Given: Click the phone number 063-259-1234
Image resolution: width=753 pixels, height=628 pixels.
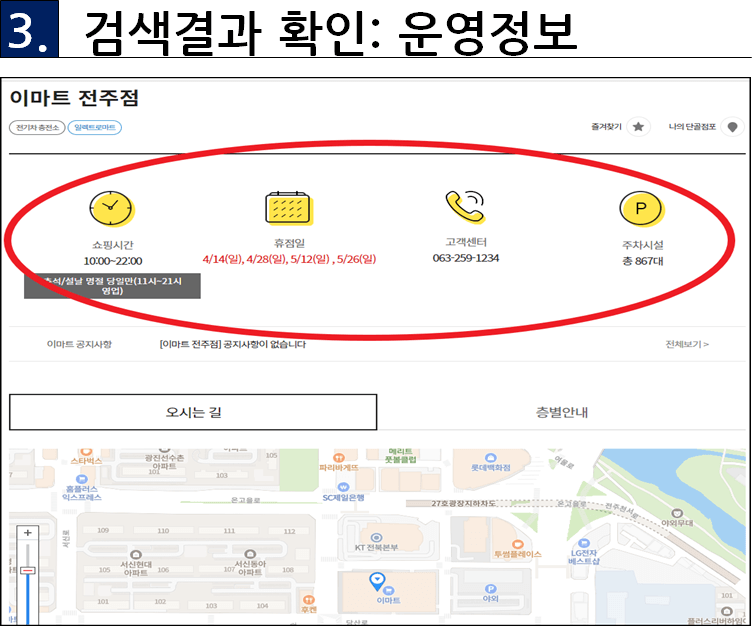Looking at the screenshot, I should (x=465, y=258).
